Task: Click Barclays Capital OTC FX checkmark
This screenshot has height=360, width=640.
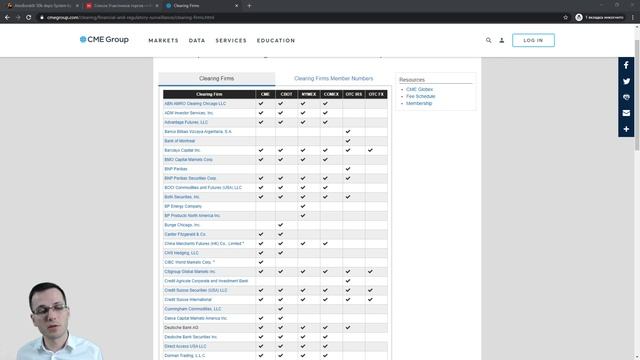Action: coord(370,150)
